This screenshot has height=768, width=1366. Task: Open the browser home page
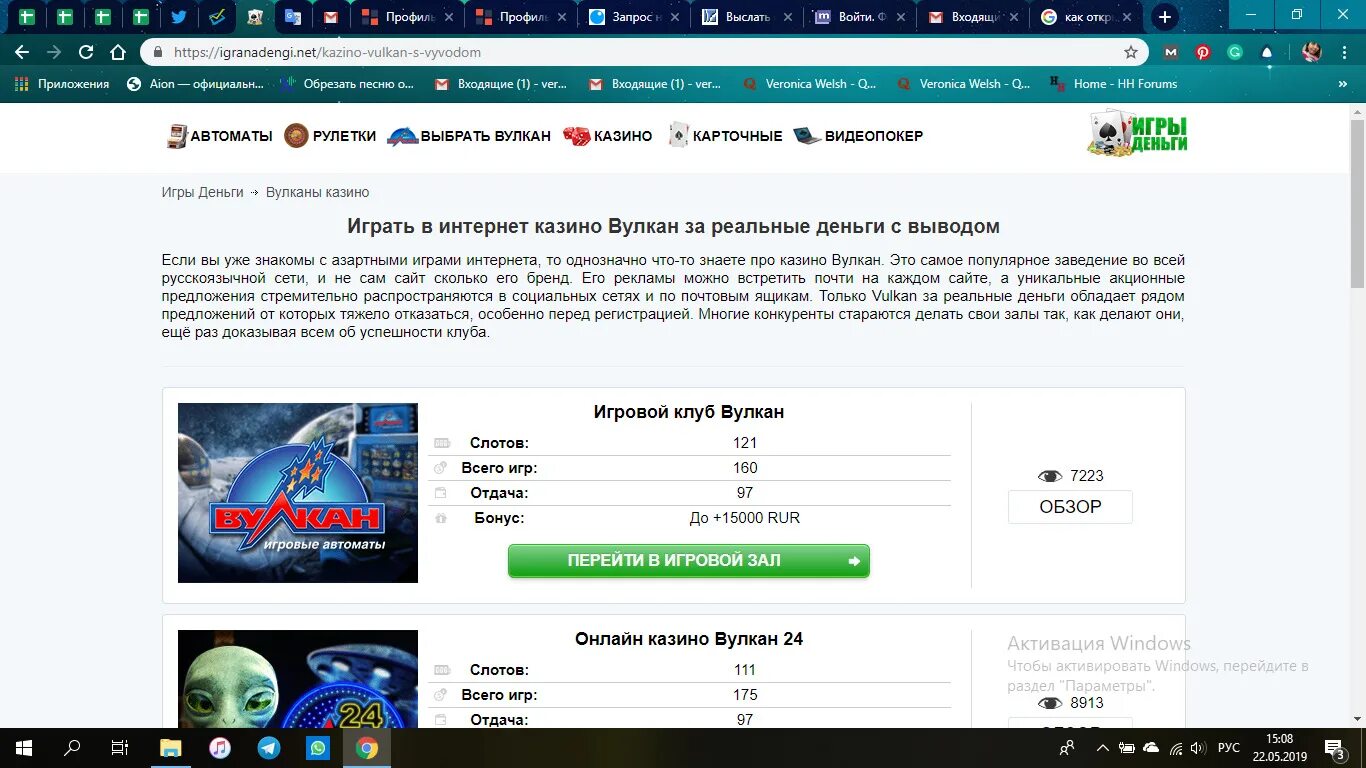[118, 52]
